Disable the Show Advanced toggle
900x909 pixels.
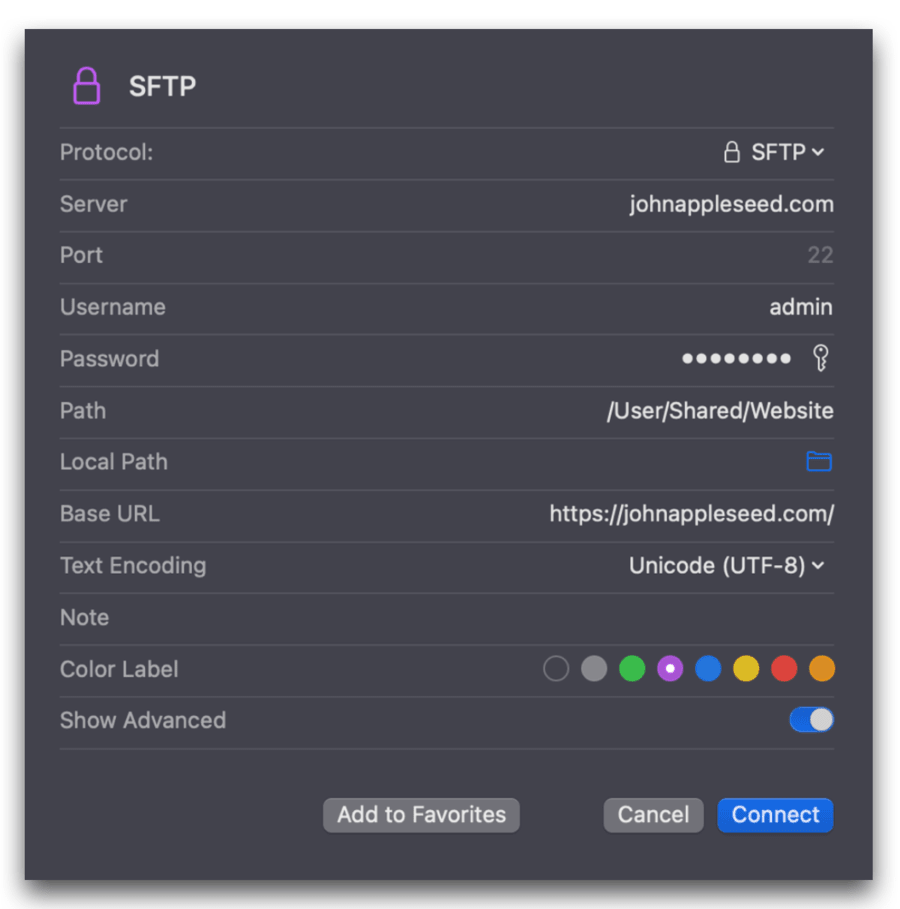click(811, 719)
